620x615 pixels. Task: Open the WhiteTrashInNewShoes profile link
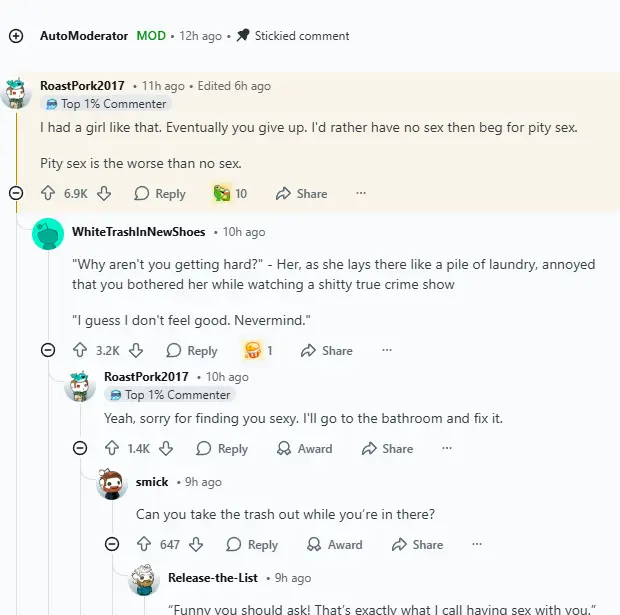click(138, 232)
